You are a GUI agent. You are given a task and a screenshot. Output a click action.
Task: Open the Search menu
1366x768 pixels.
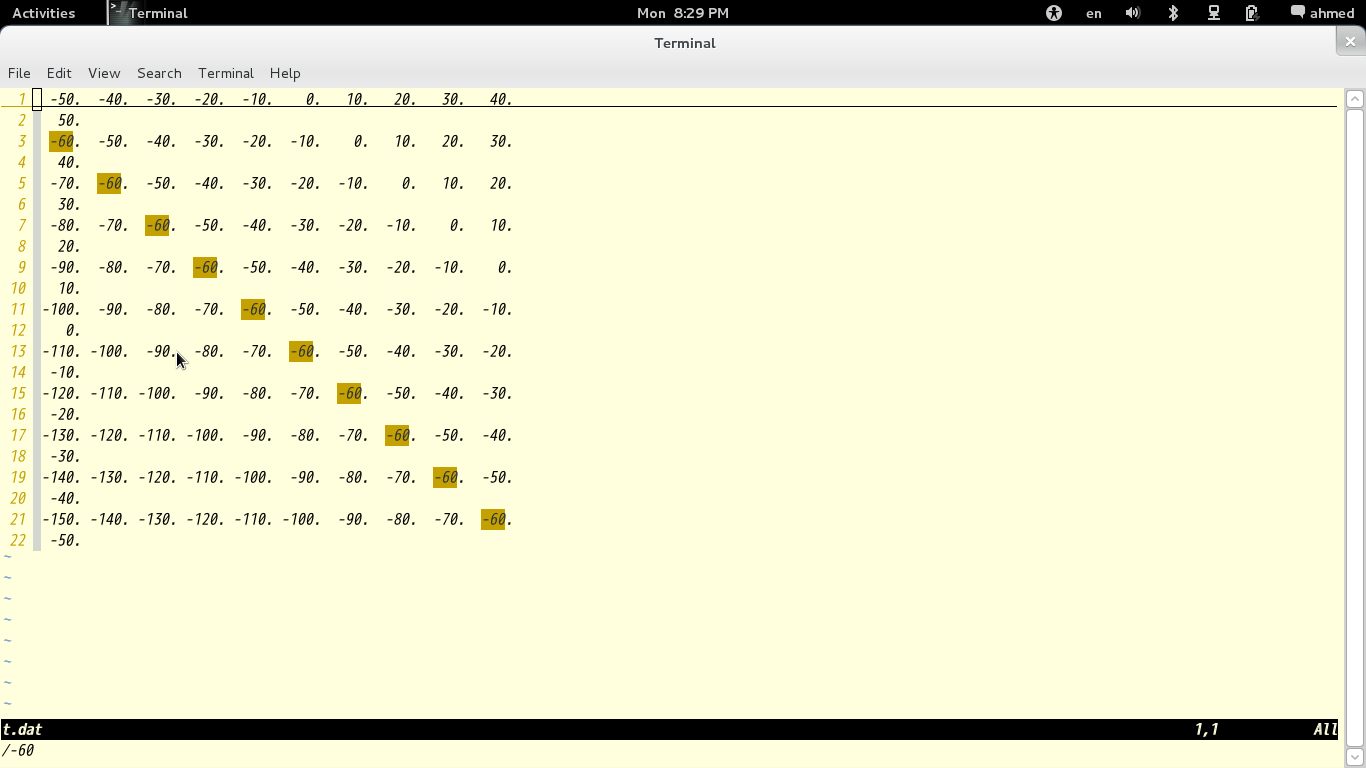click(x=159, y=73)
